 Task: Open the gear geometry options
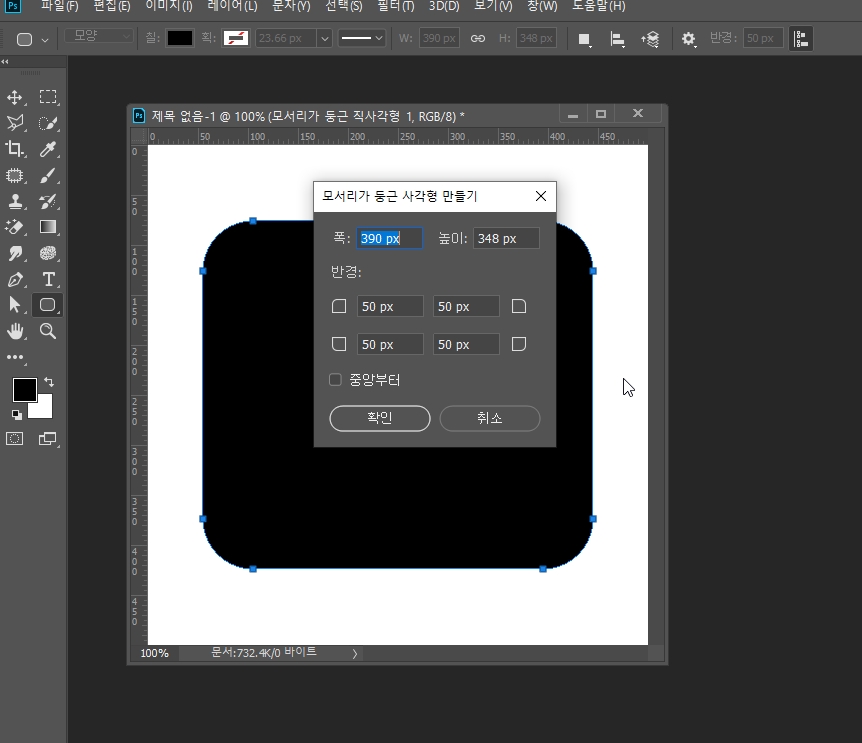coord(688,39)
